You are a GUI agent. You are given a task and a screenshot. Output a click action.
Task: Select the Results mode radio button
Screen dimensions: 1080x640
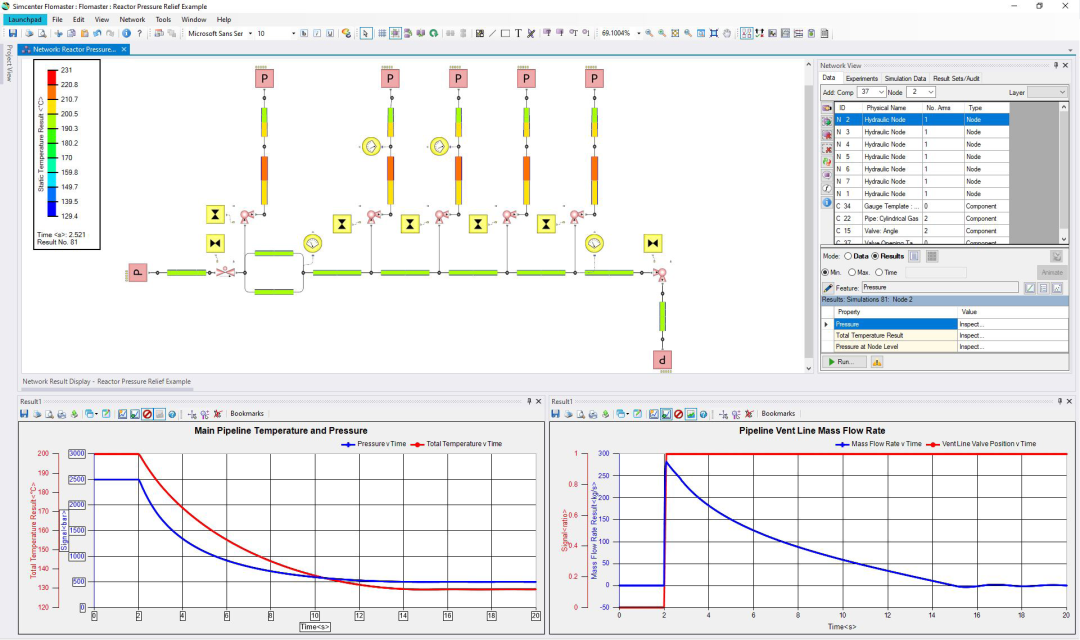(875, 256)
